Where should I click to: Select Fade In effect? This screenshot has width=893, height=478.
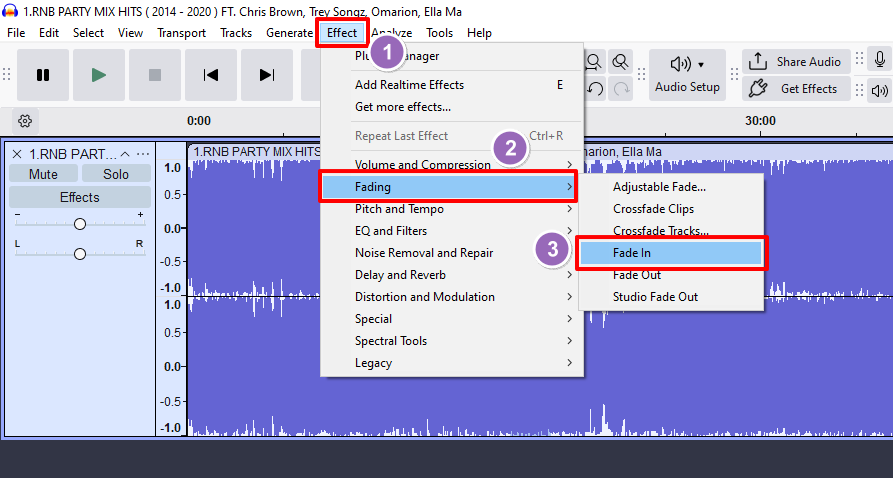671,253
